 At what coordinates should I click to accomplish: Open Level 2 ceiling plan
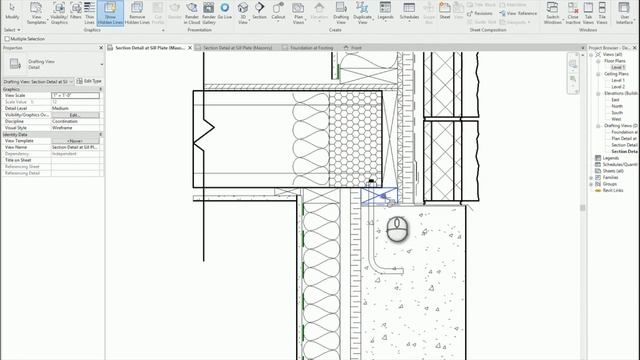[x=618, y=87]
